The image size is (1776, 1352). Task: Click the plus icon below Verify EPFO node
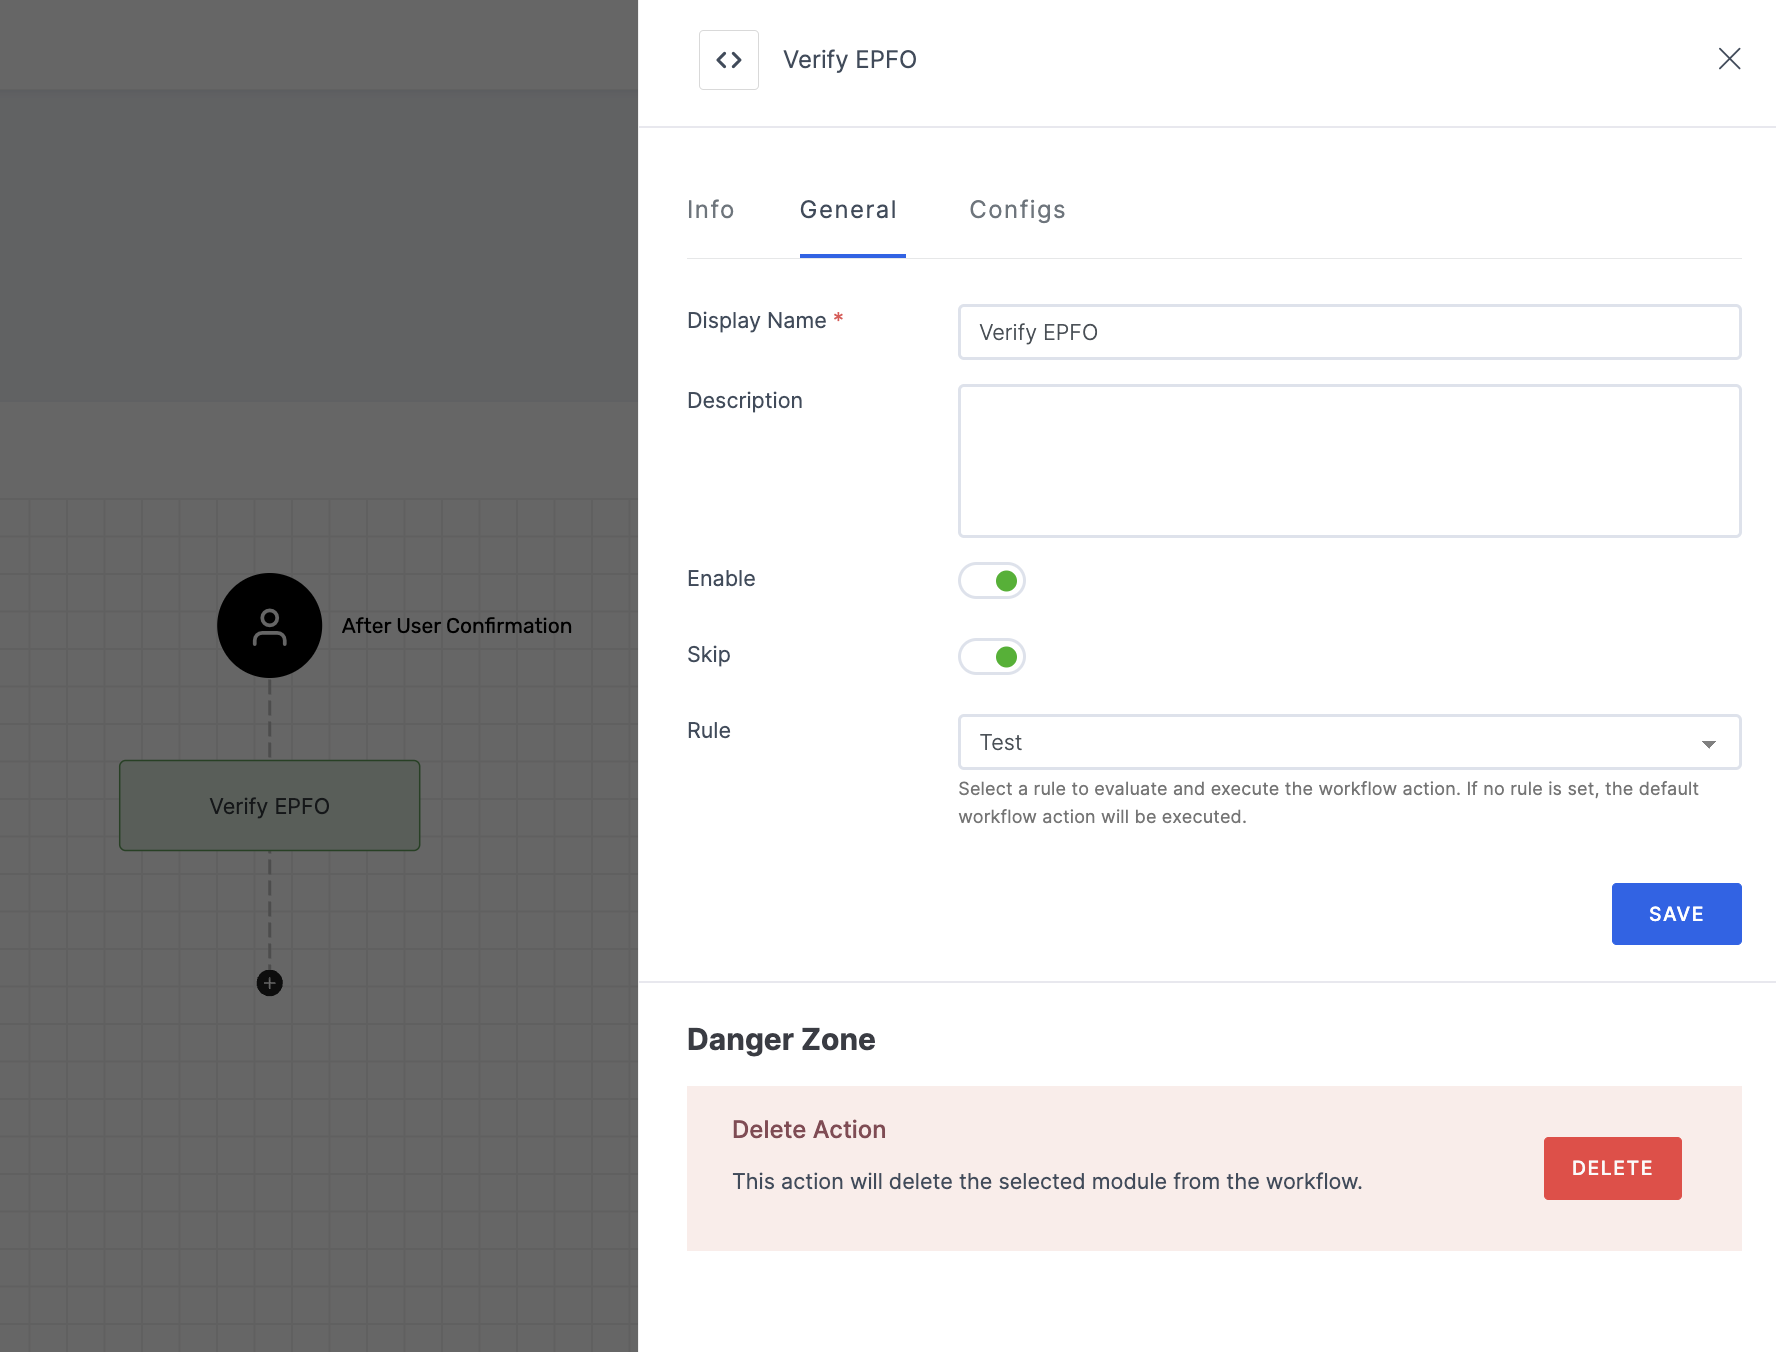coord(270,983)
